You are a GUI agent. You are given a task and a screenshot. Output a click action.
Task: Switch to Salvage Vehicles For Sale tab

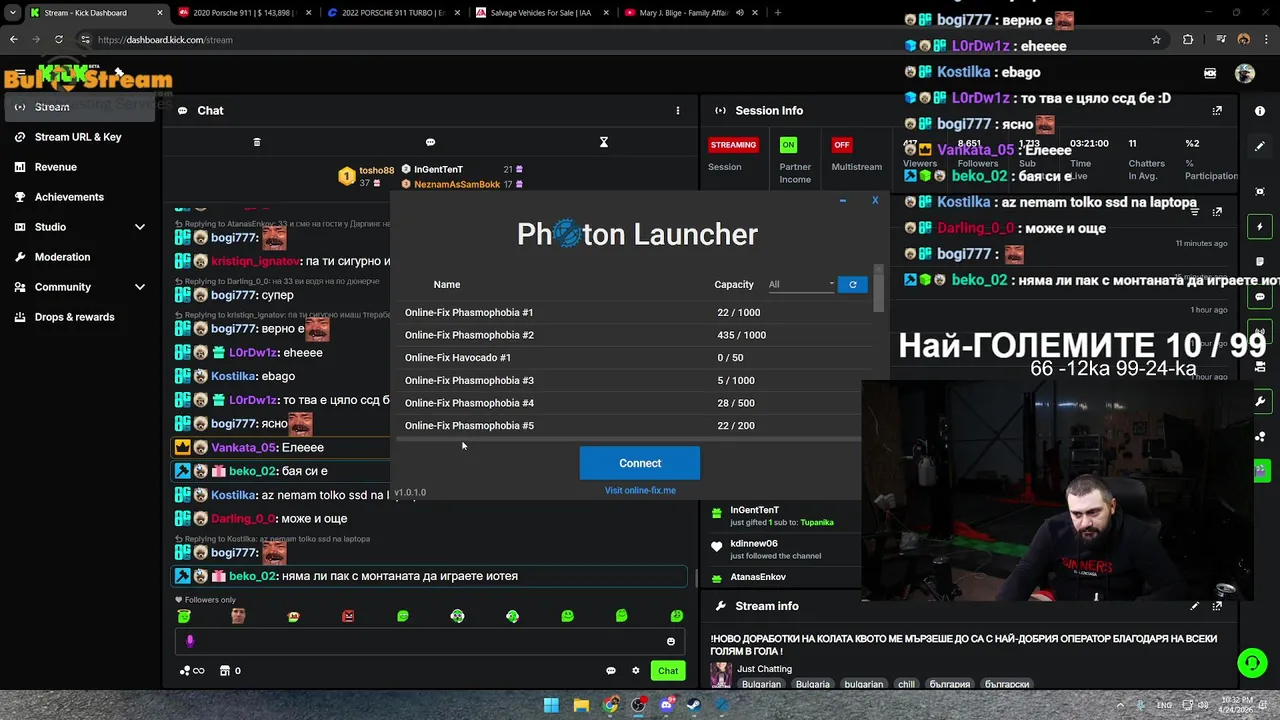542,13
